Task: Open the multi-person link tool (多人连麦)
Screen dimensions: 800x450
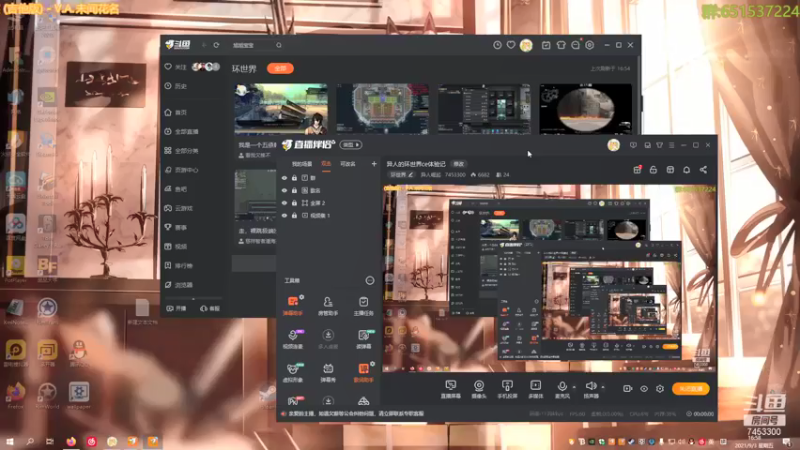Action: click(x=328, y=339)
